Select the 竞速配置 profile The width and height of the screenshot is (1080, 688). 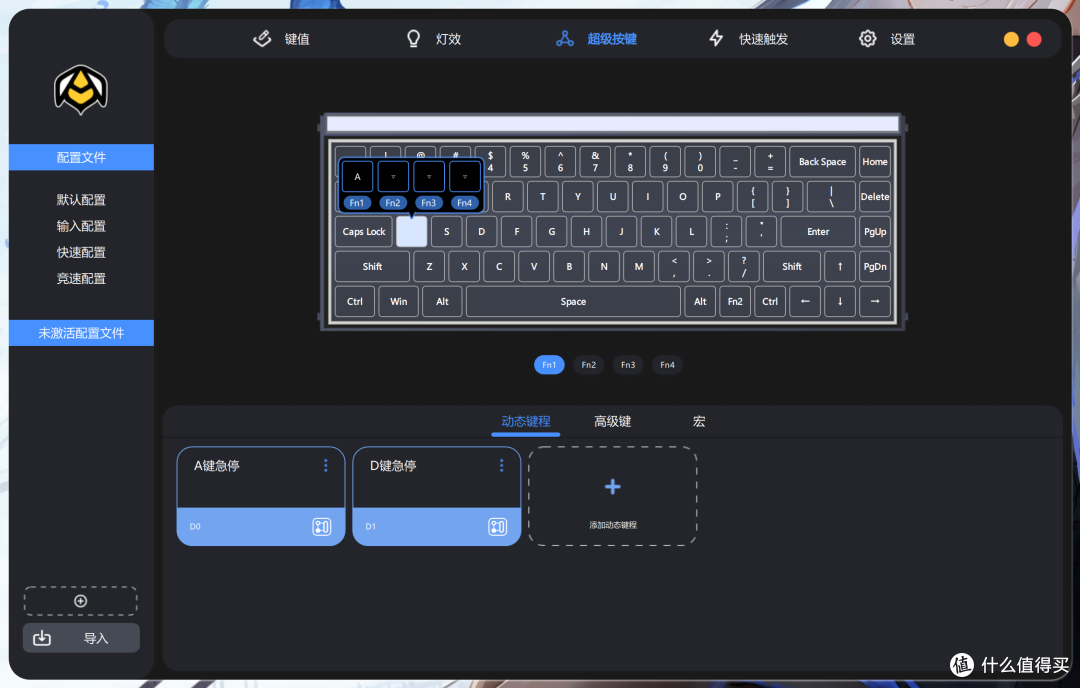(x=81, y=278)
